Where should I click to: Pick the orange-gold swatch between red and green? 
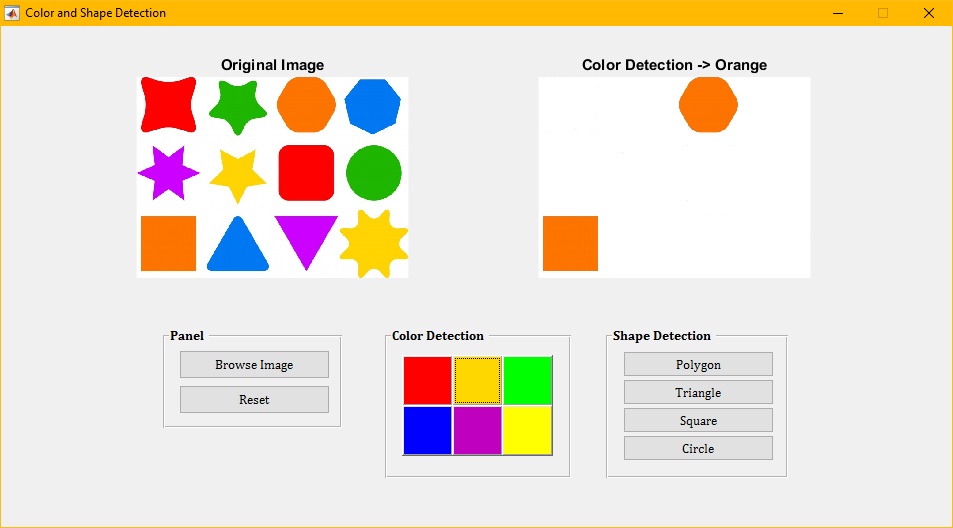(477, 380)
